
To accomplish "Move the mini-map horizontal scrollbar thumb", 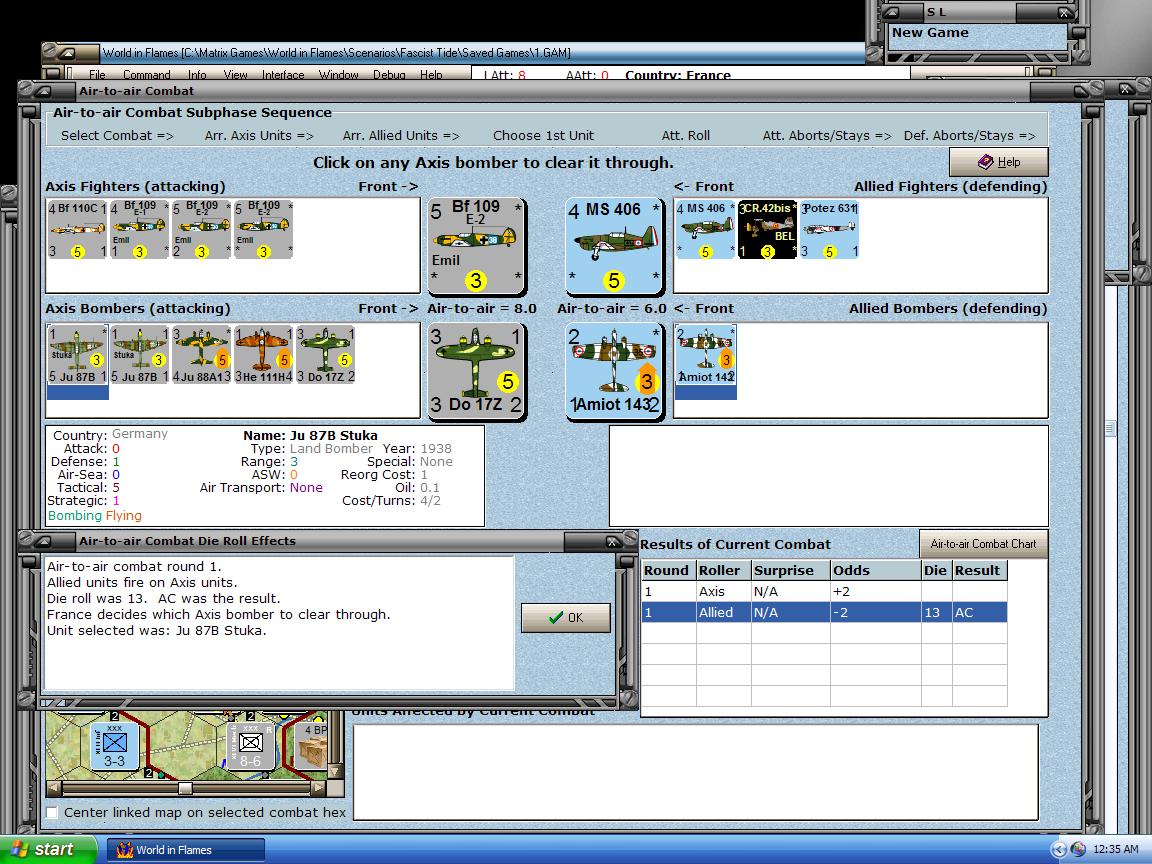I will pyautogui.click(x=186, y=788).
